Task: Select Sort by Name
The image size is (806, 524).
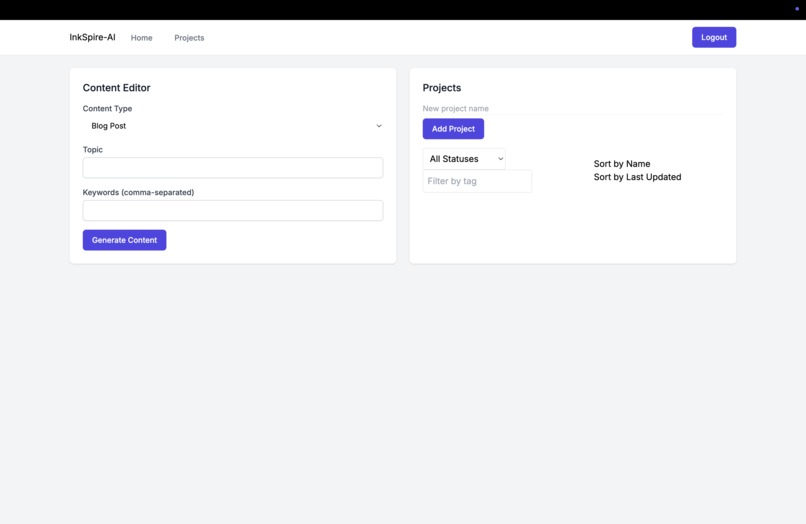Action: tap(622, 164)
